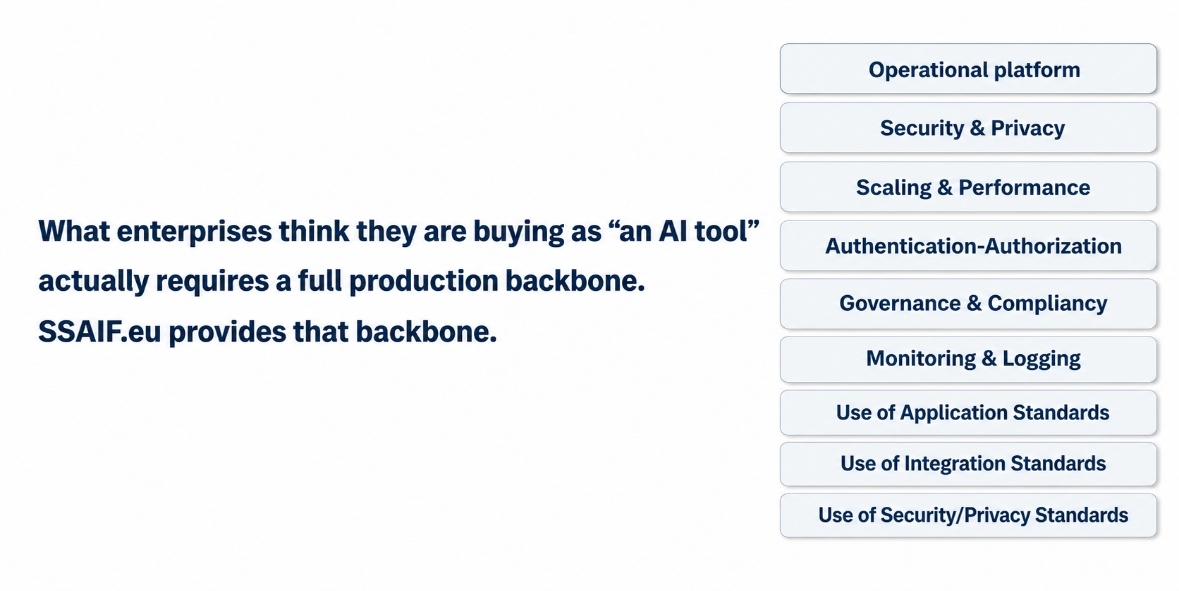Click the word What starting the headline
1179x591 pixels.
coord(74,231)
